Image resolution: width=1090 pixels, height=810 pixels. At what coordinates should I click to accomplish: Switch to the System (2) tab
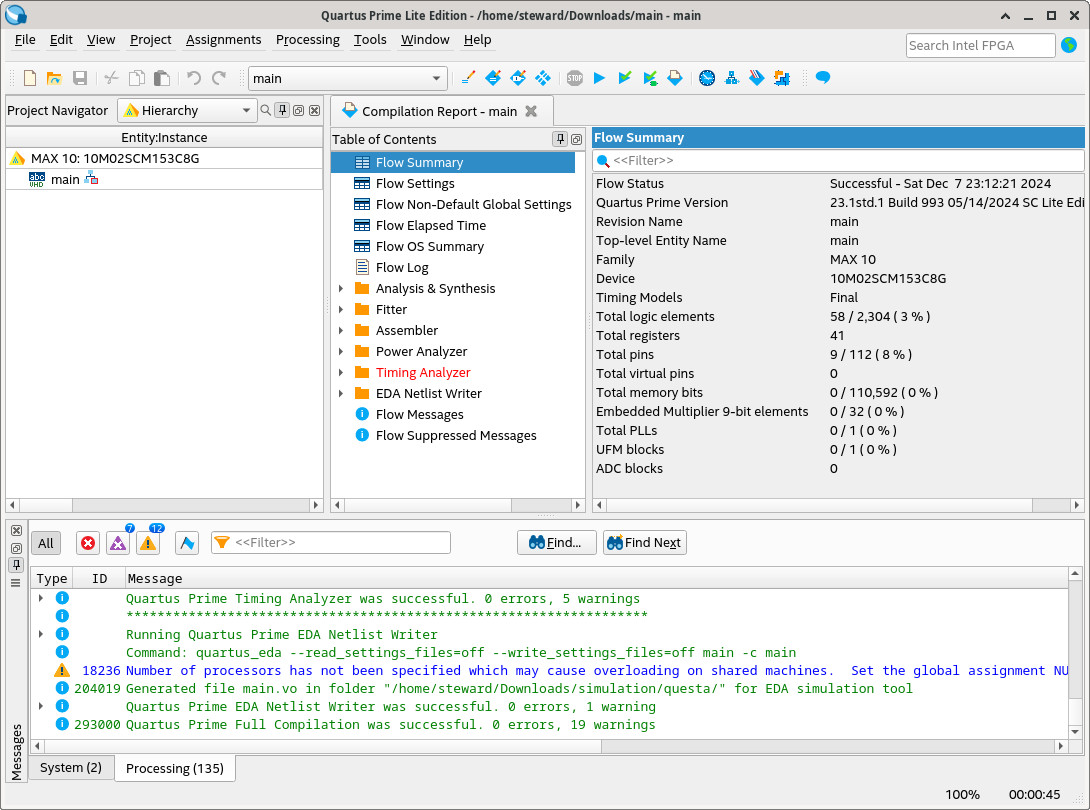click(70, 768)
